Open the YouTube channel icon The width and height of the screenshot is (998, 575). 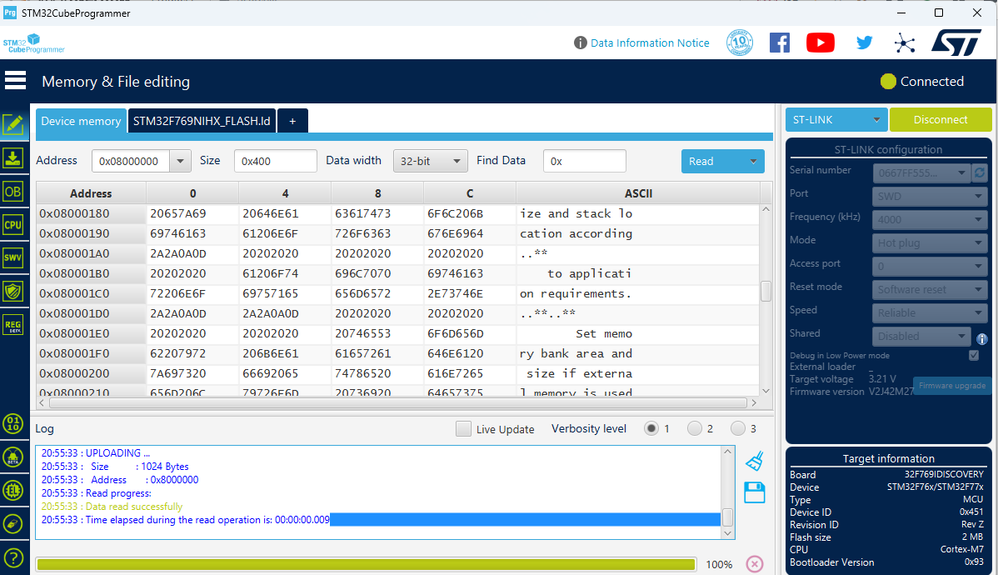[820, 43]
